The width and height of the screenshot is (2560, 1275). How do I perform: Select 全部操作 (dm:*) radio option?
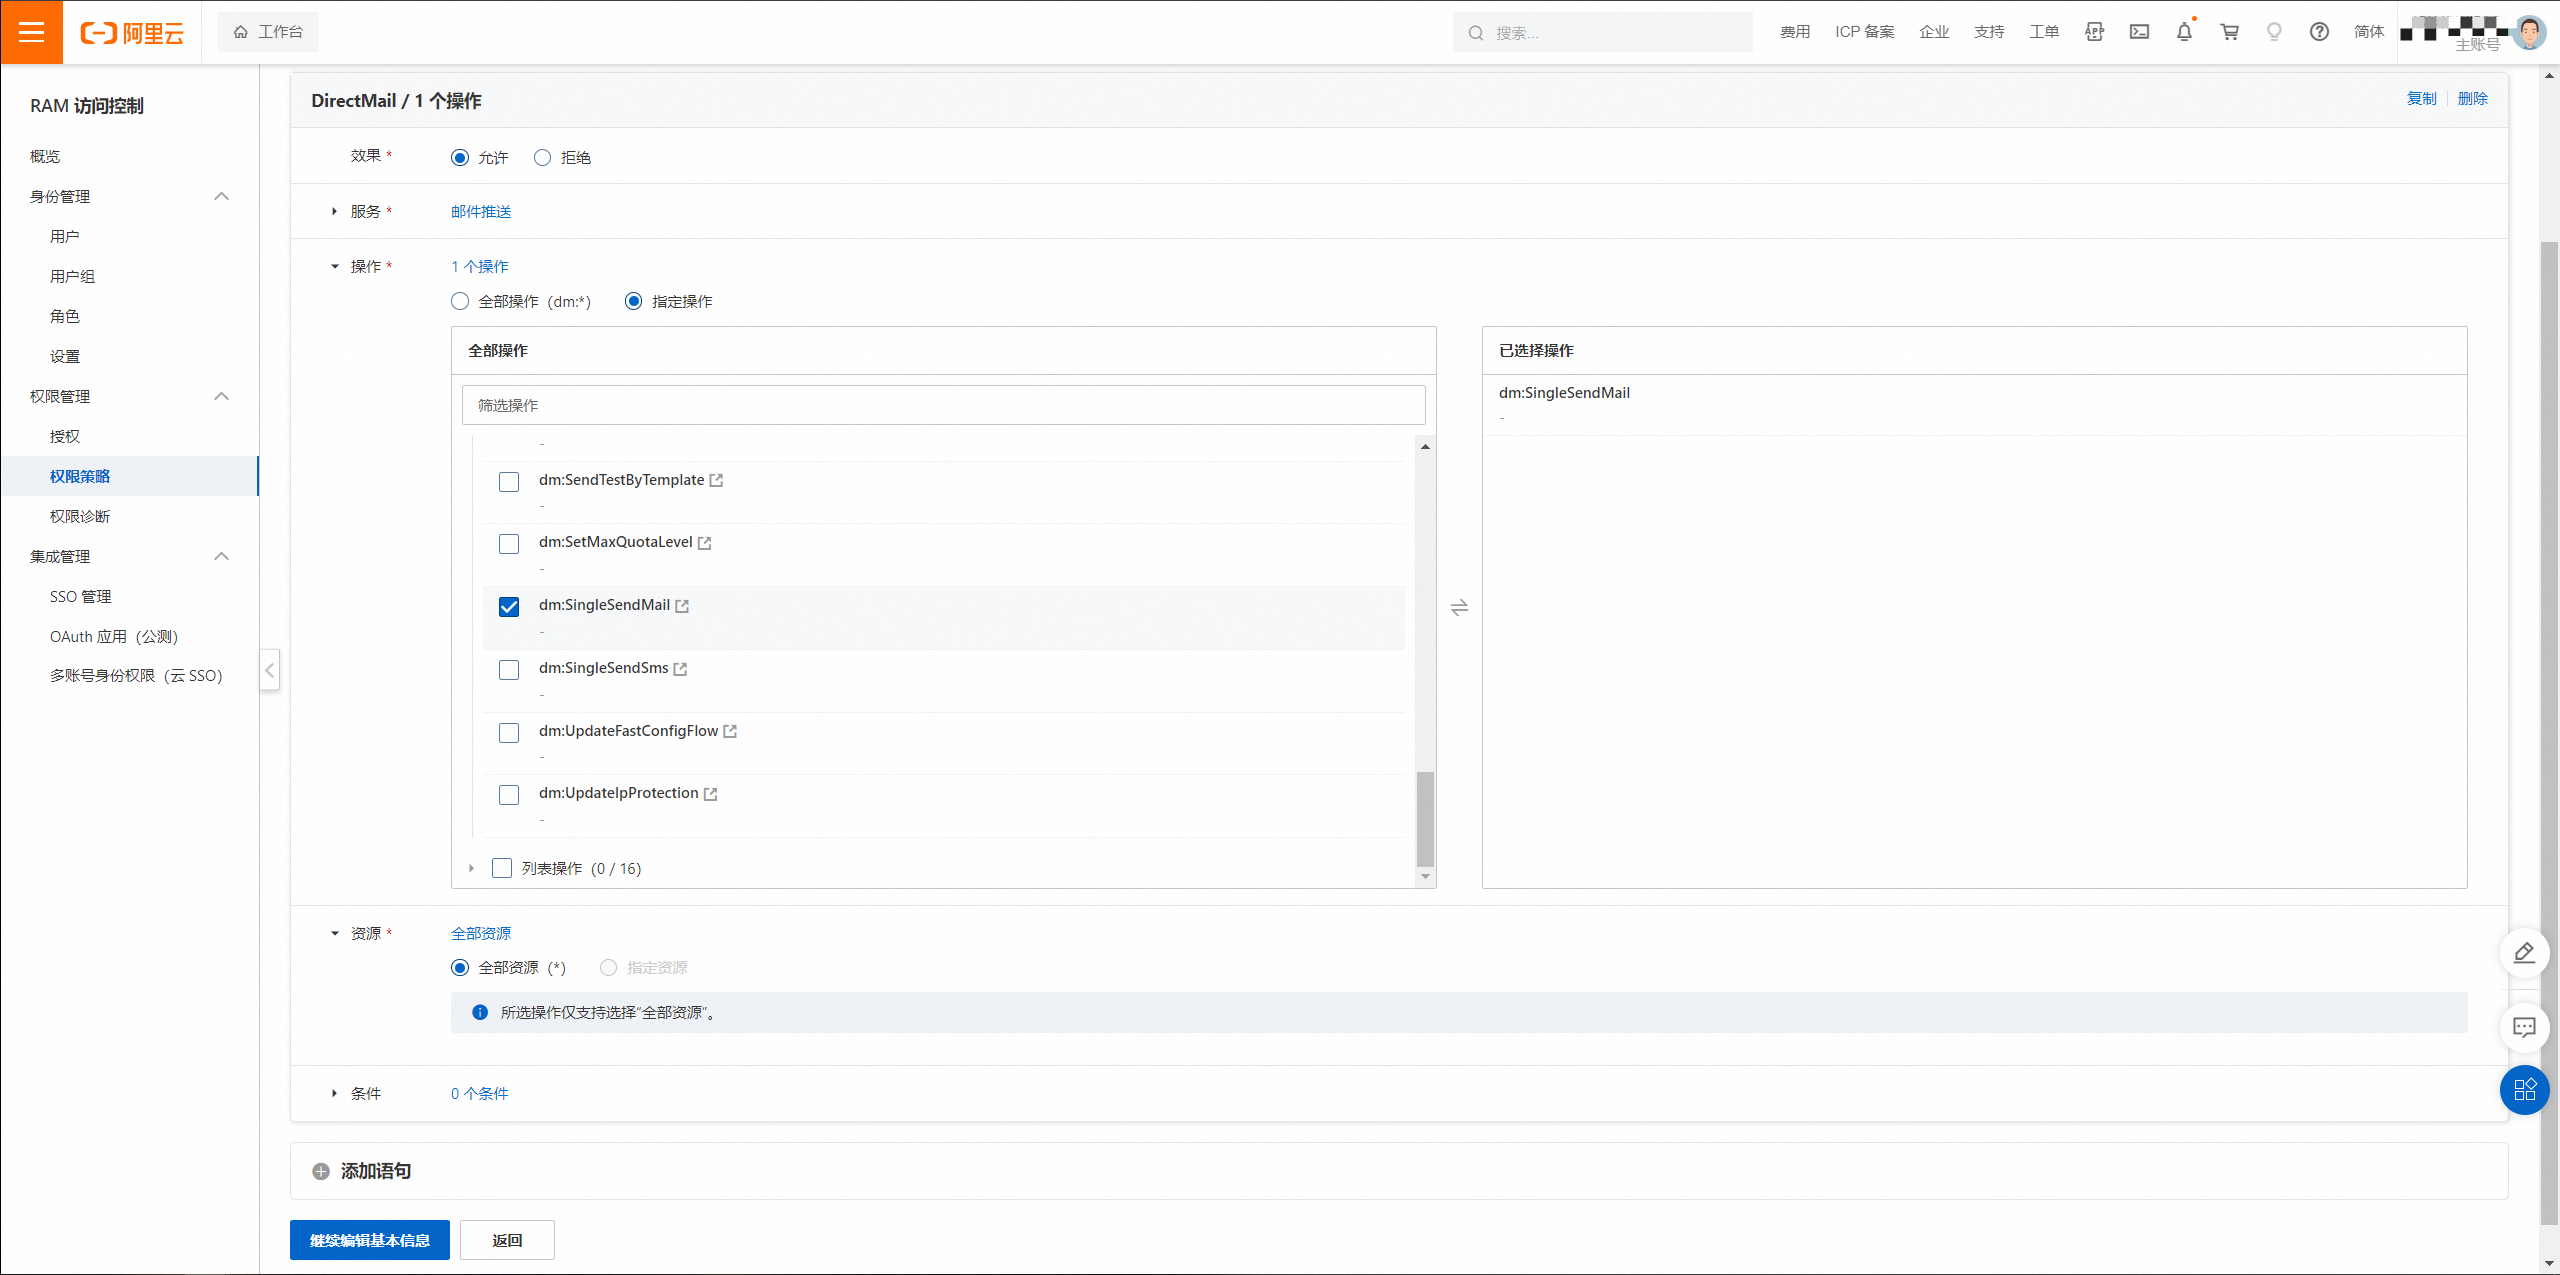tap(460, 302)
